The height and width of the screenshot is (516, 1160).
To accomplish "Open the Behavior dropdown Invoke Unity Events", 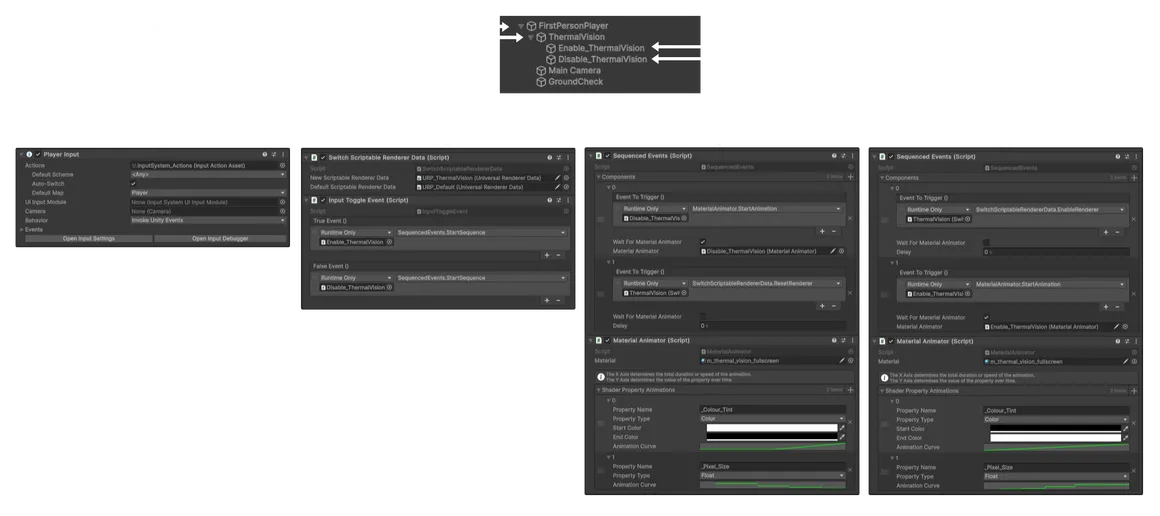I will click(208, 220).
